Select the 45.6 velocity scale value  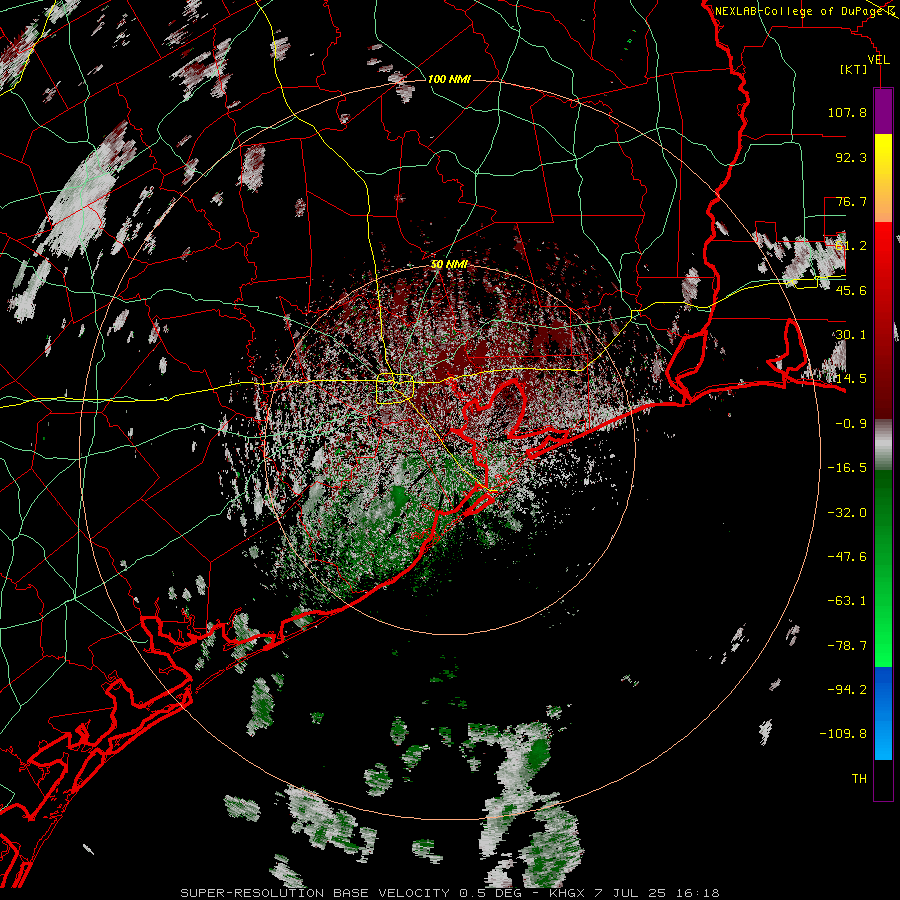pyautogui.click(x=851, y=290)
